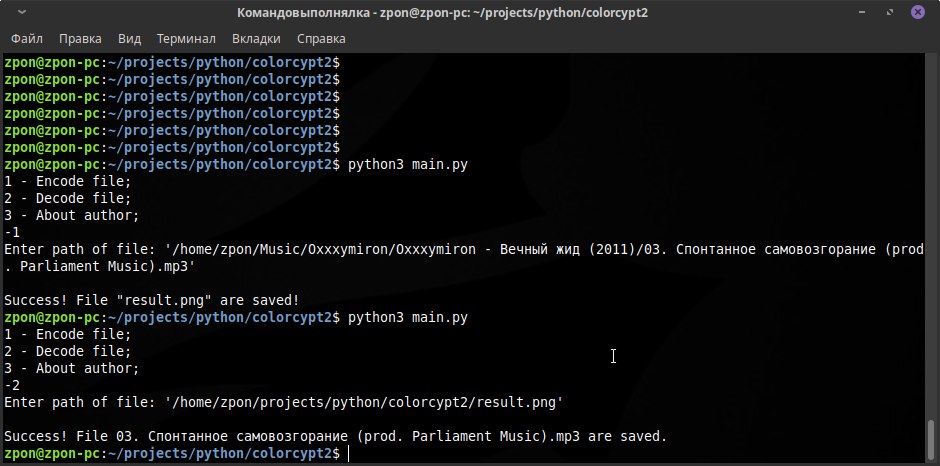Click 'Success! File "result.png" are saved!' line
The image size is (940, 466).
point(152,300)
